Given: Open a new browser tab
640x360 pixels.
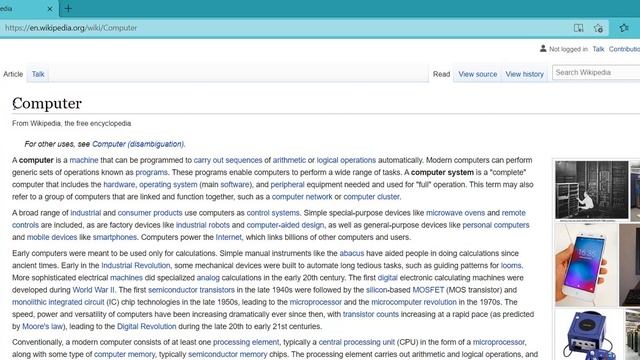Looking at the screenshot, I should [68, 9].
